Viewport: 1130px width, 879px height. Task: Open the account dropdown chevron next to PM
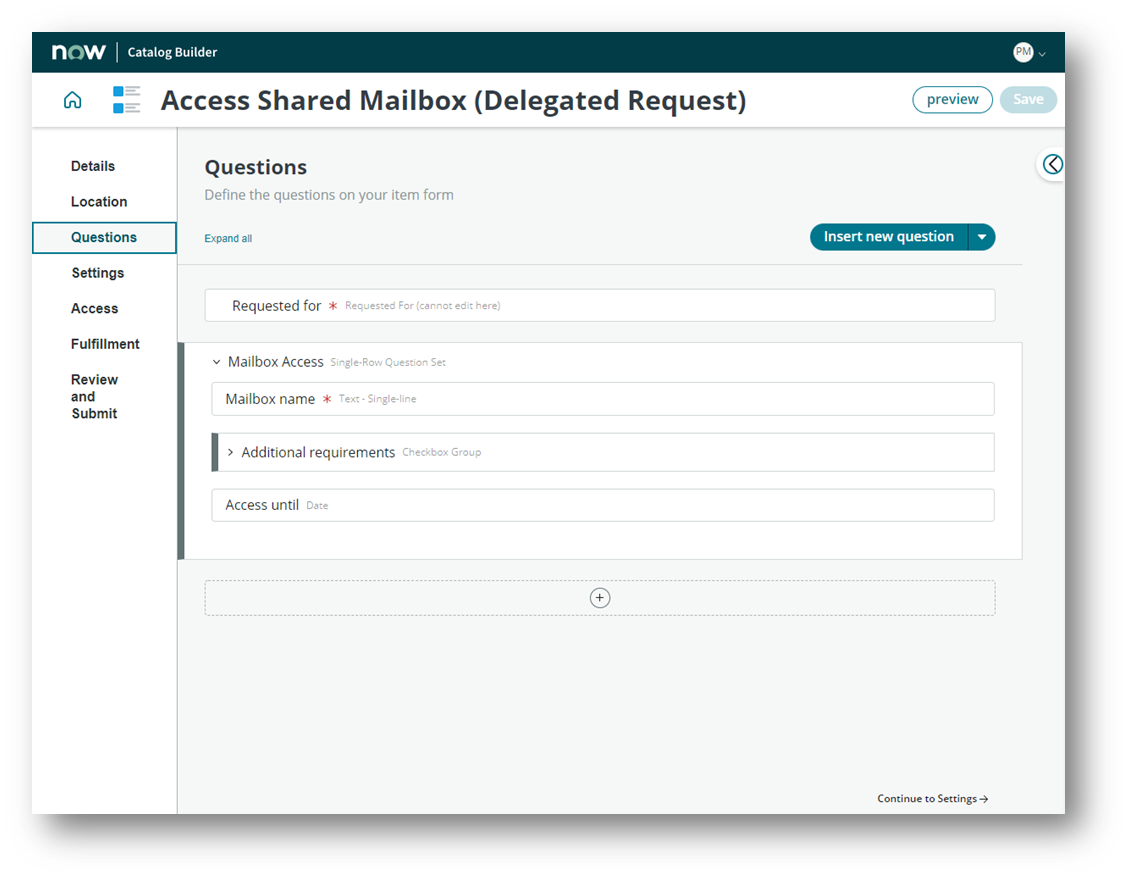[x=1041, y=53]
